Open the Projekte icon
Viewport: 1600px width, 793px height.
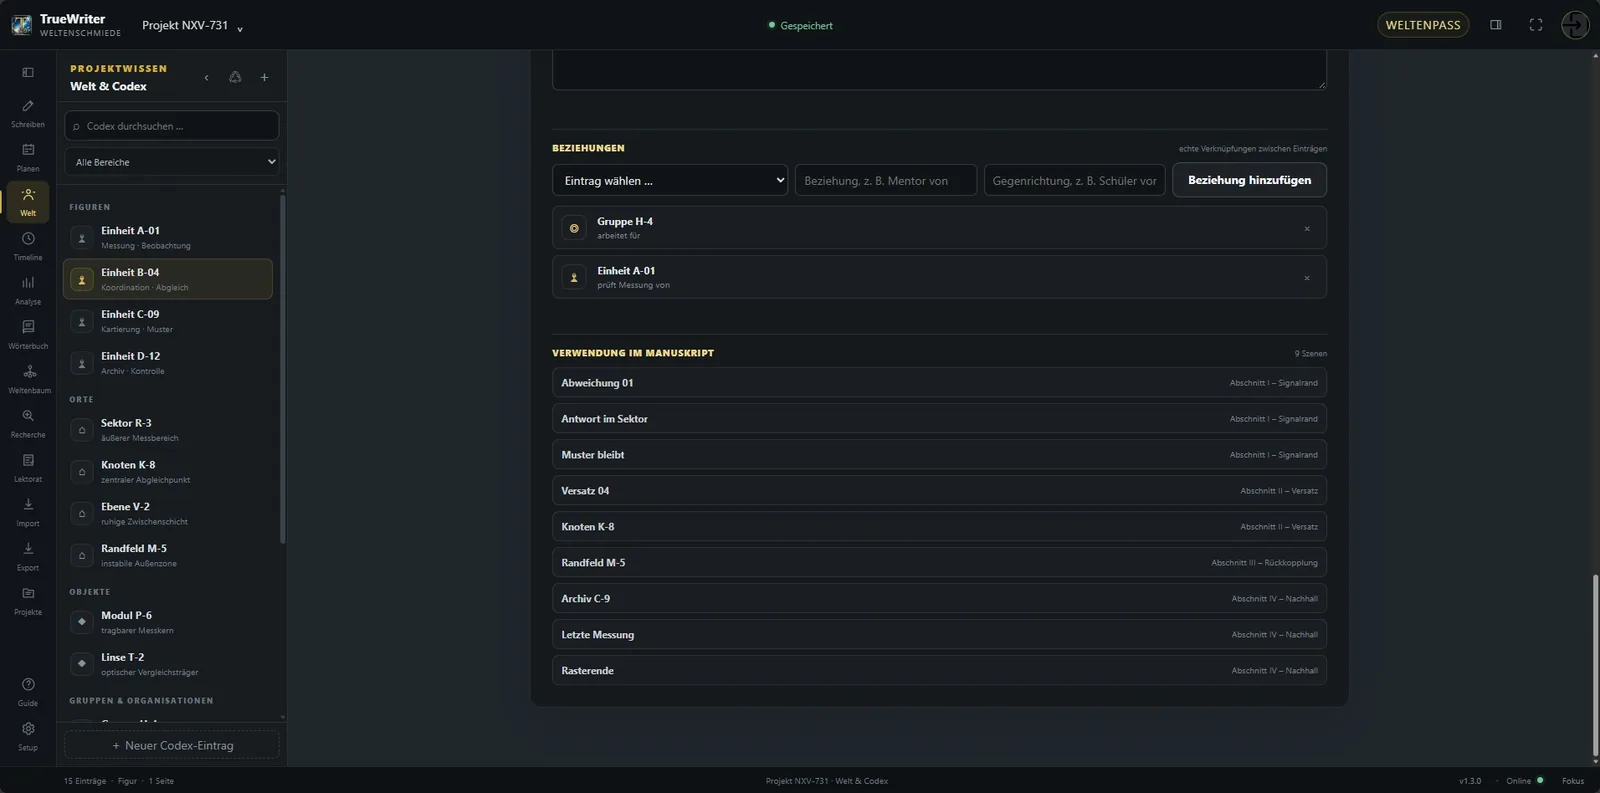click(28, 600)
